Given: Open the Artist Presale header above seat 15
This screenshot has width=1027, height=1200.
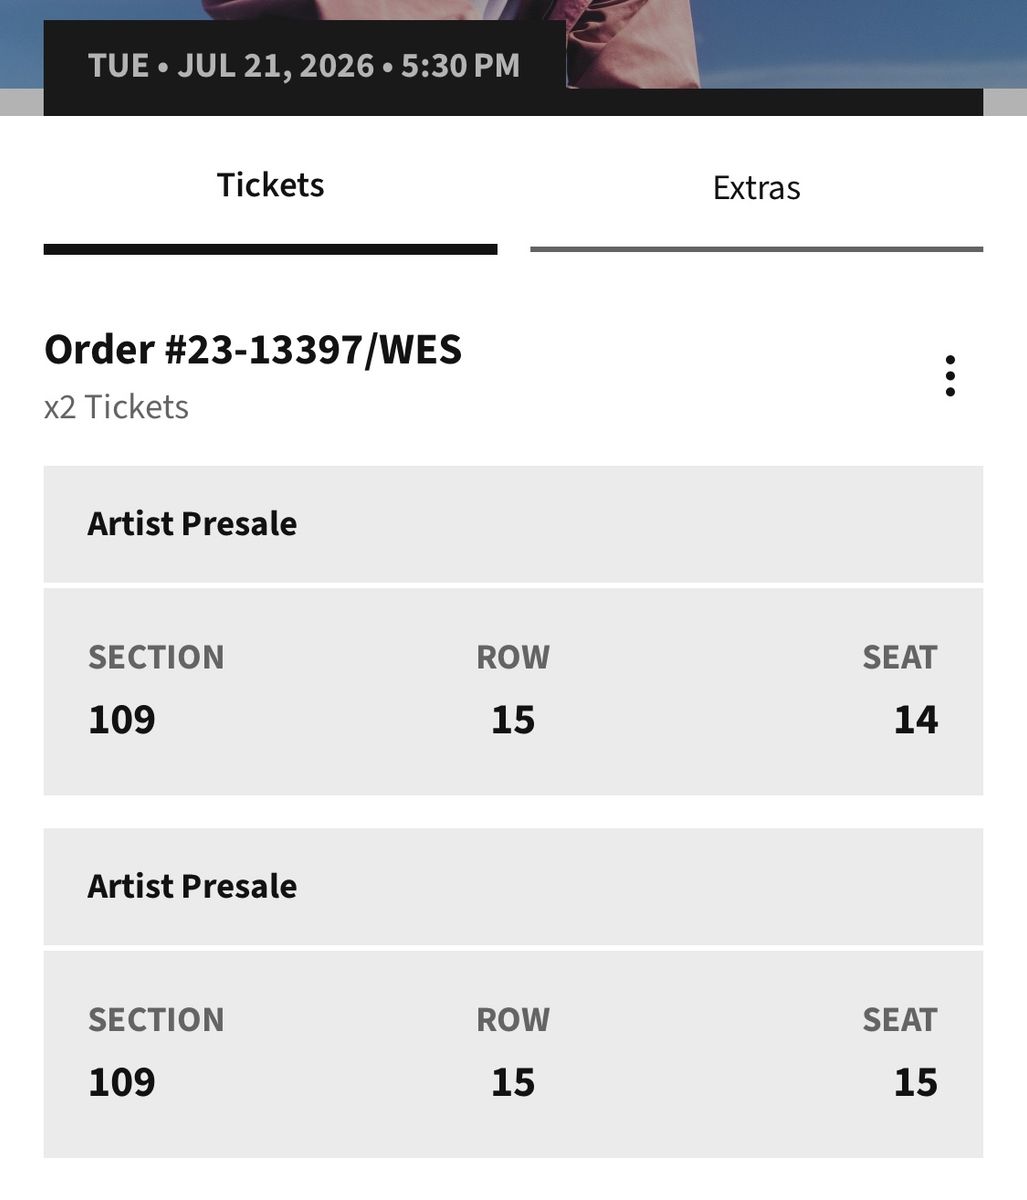Looking at the screenshot, I should (x=192, y=886).
